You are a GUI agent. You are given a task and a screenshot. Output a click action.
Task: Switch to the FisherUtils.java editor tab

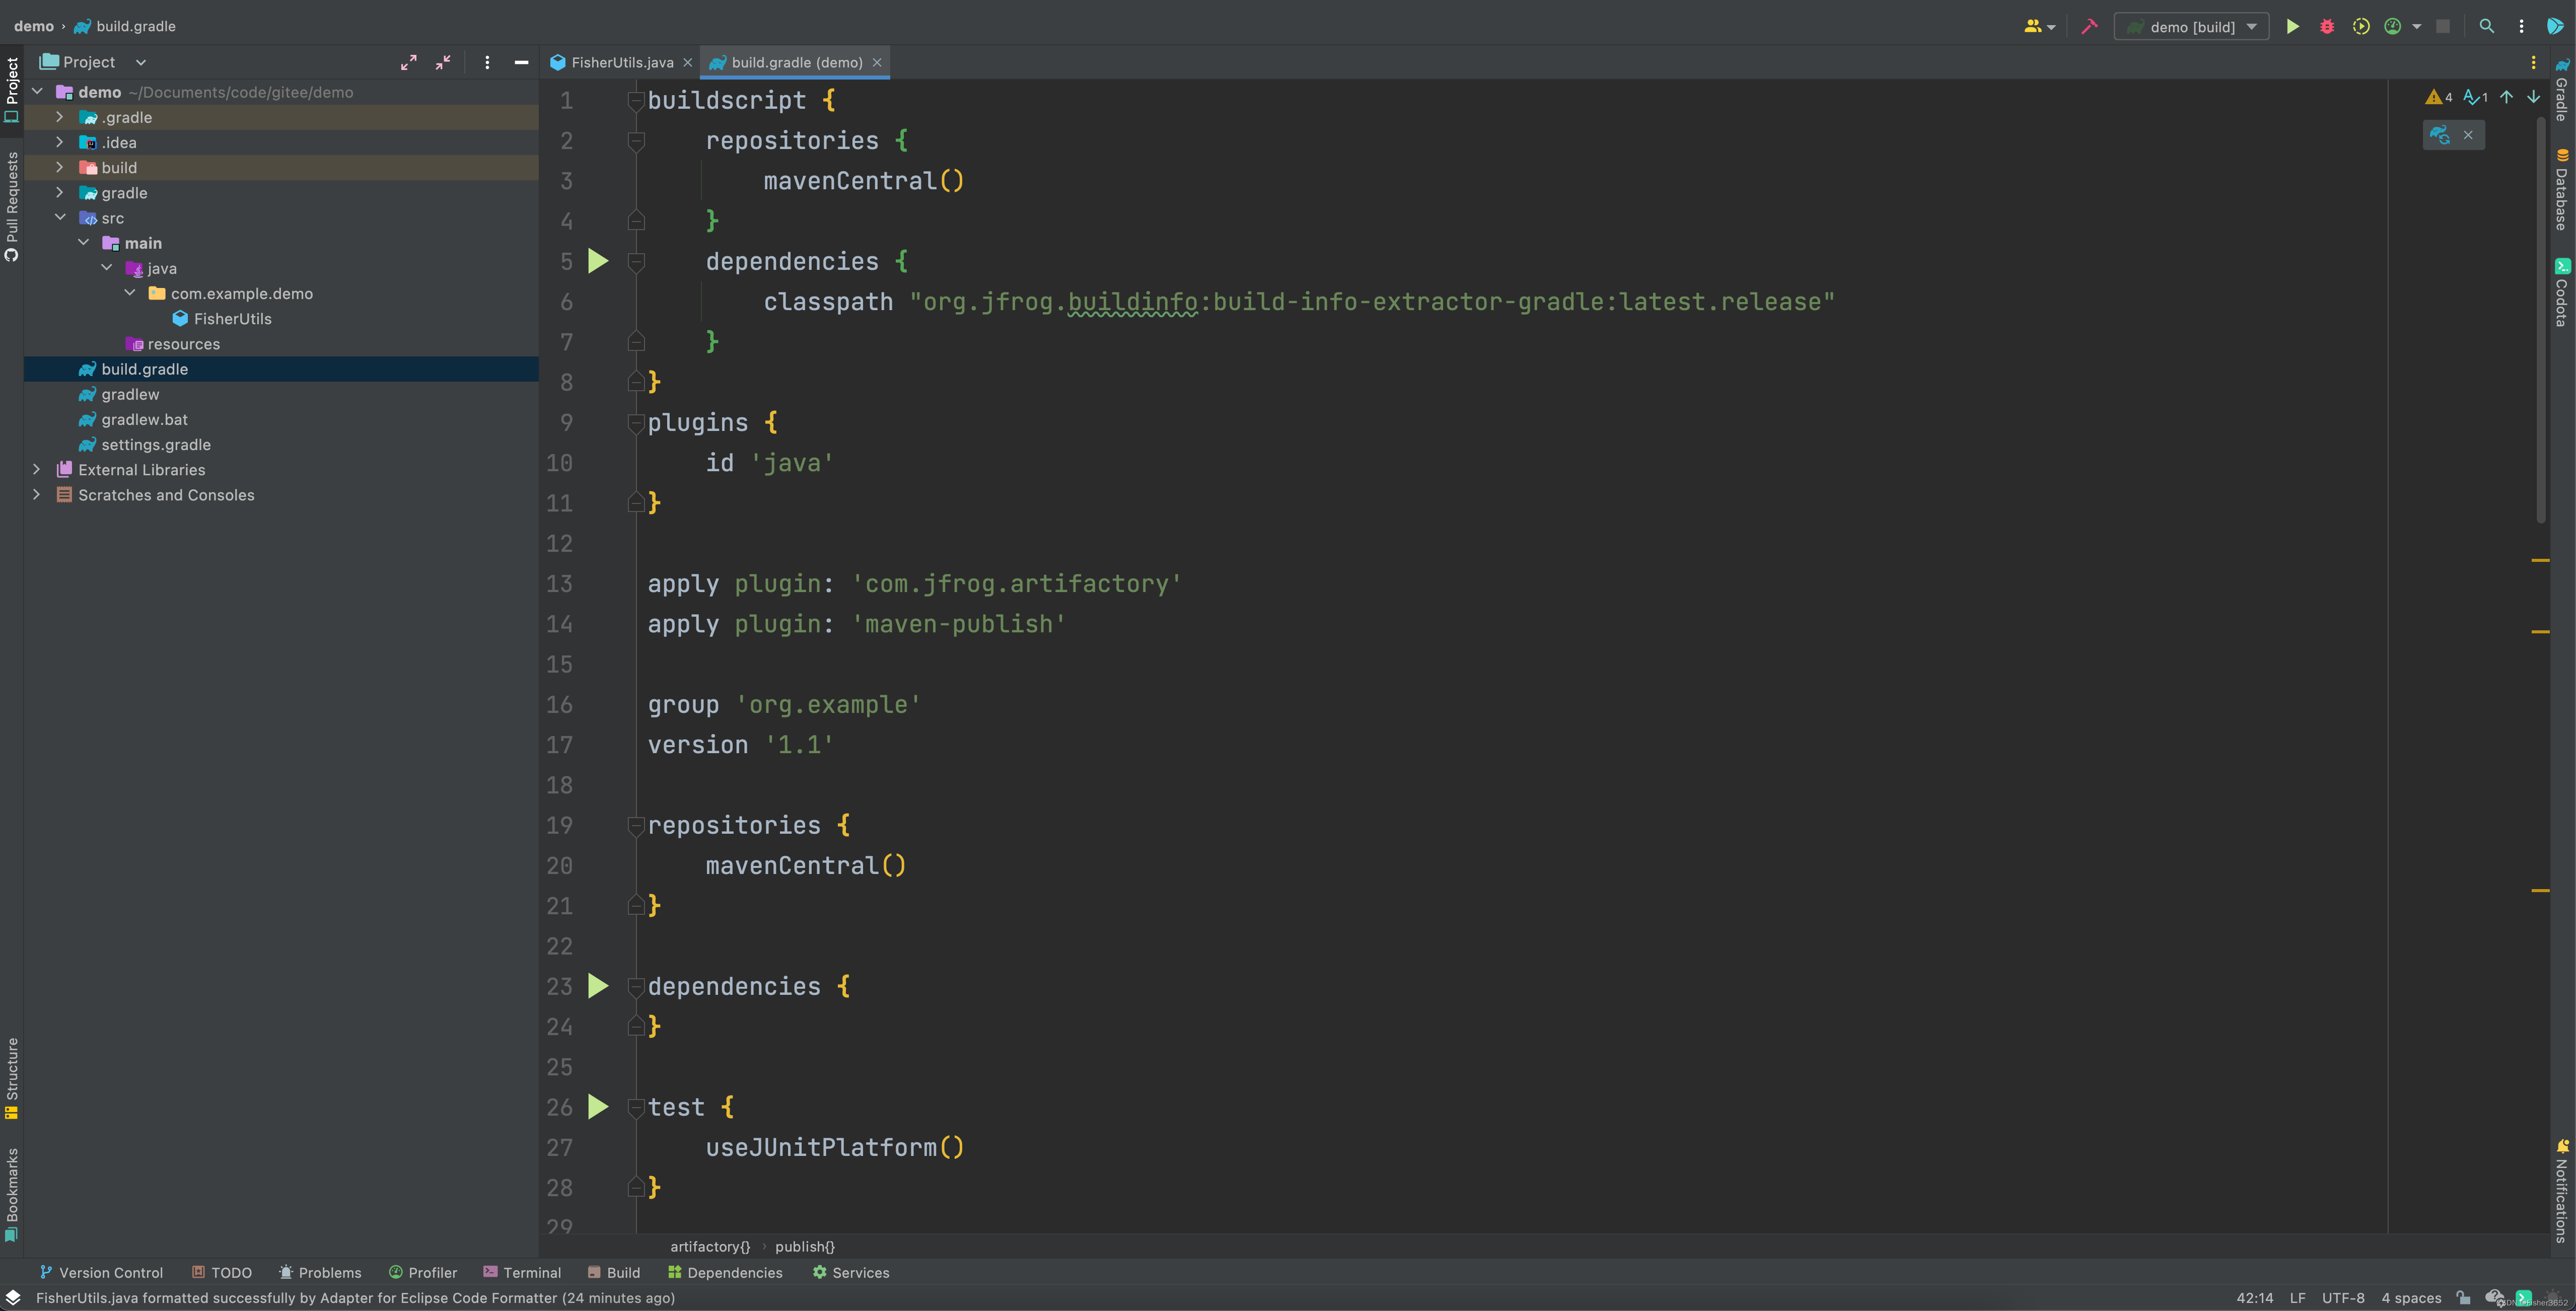pos(621,62)
